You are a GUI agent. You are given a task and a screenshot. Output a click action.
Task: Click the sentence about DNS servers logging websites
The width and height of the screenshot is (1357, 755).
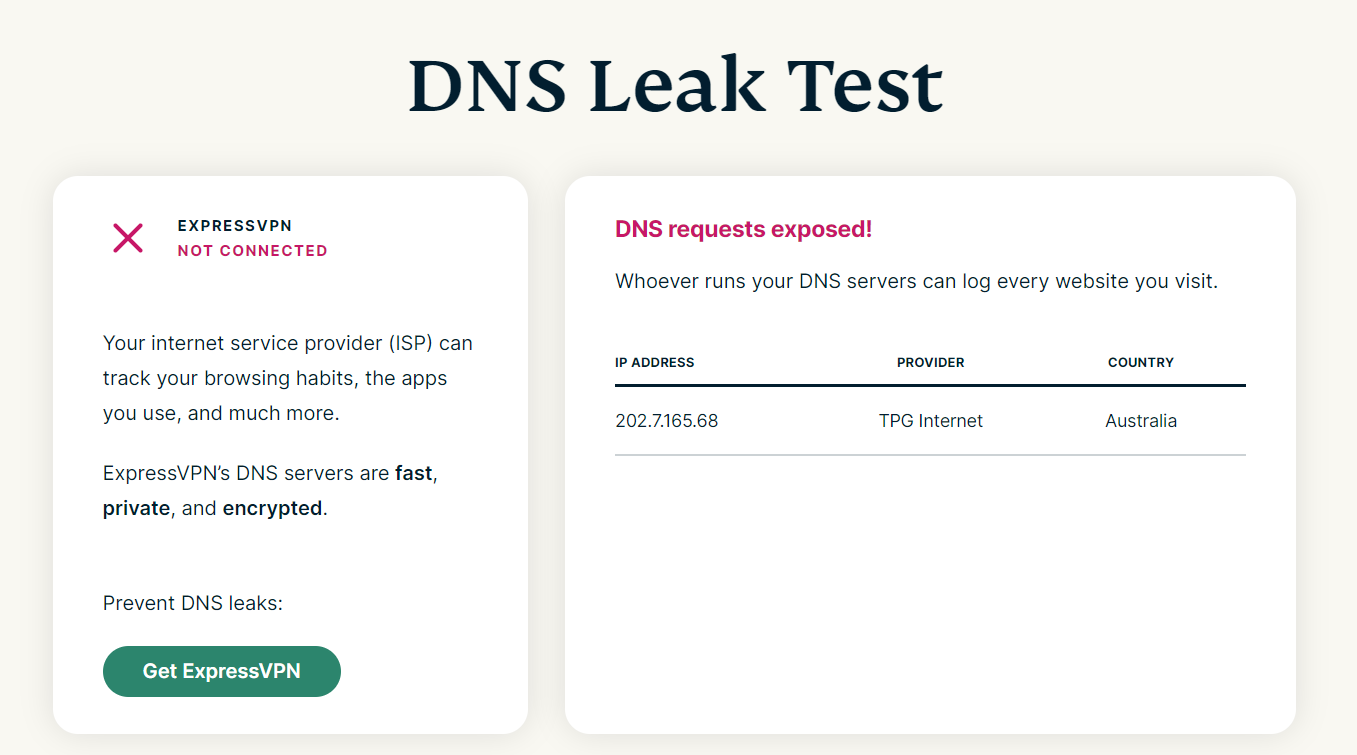916,281
